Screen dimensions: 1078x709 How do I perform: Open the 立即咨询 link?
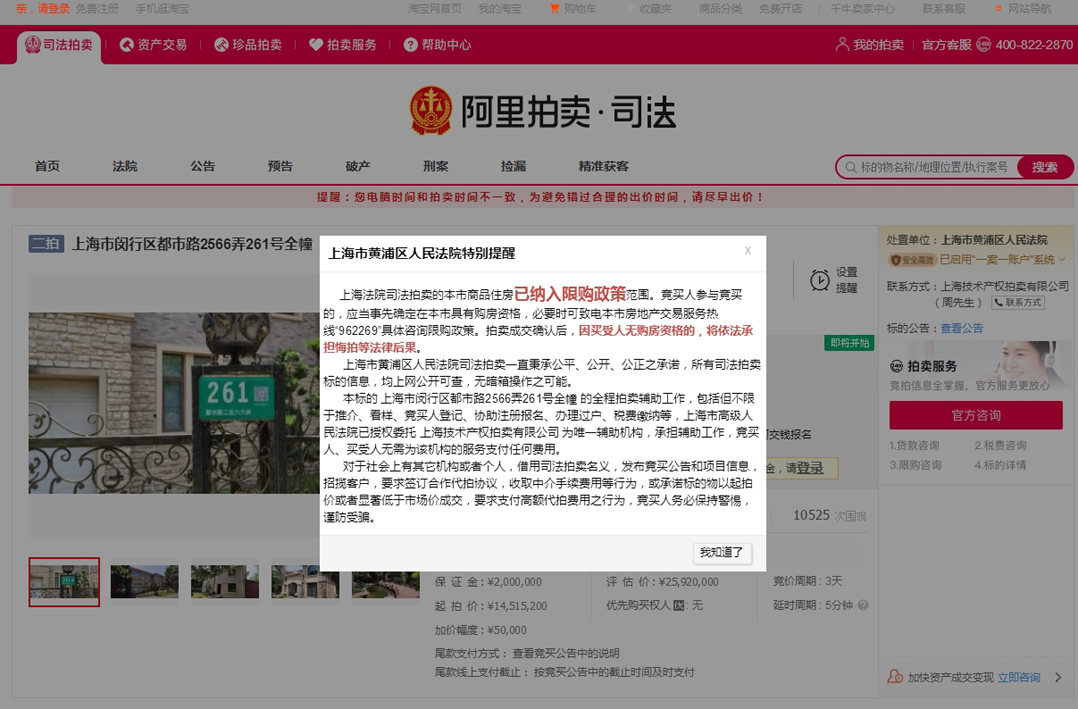1019,678
